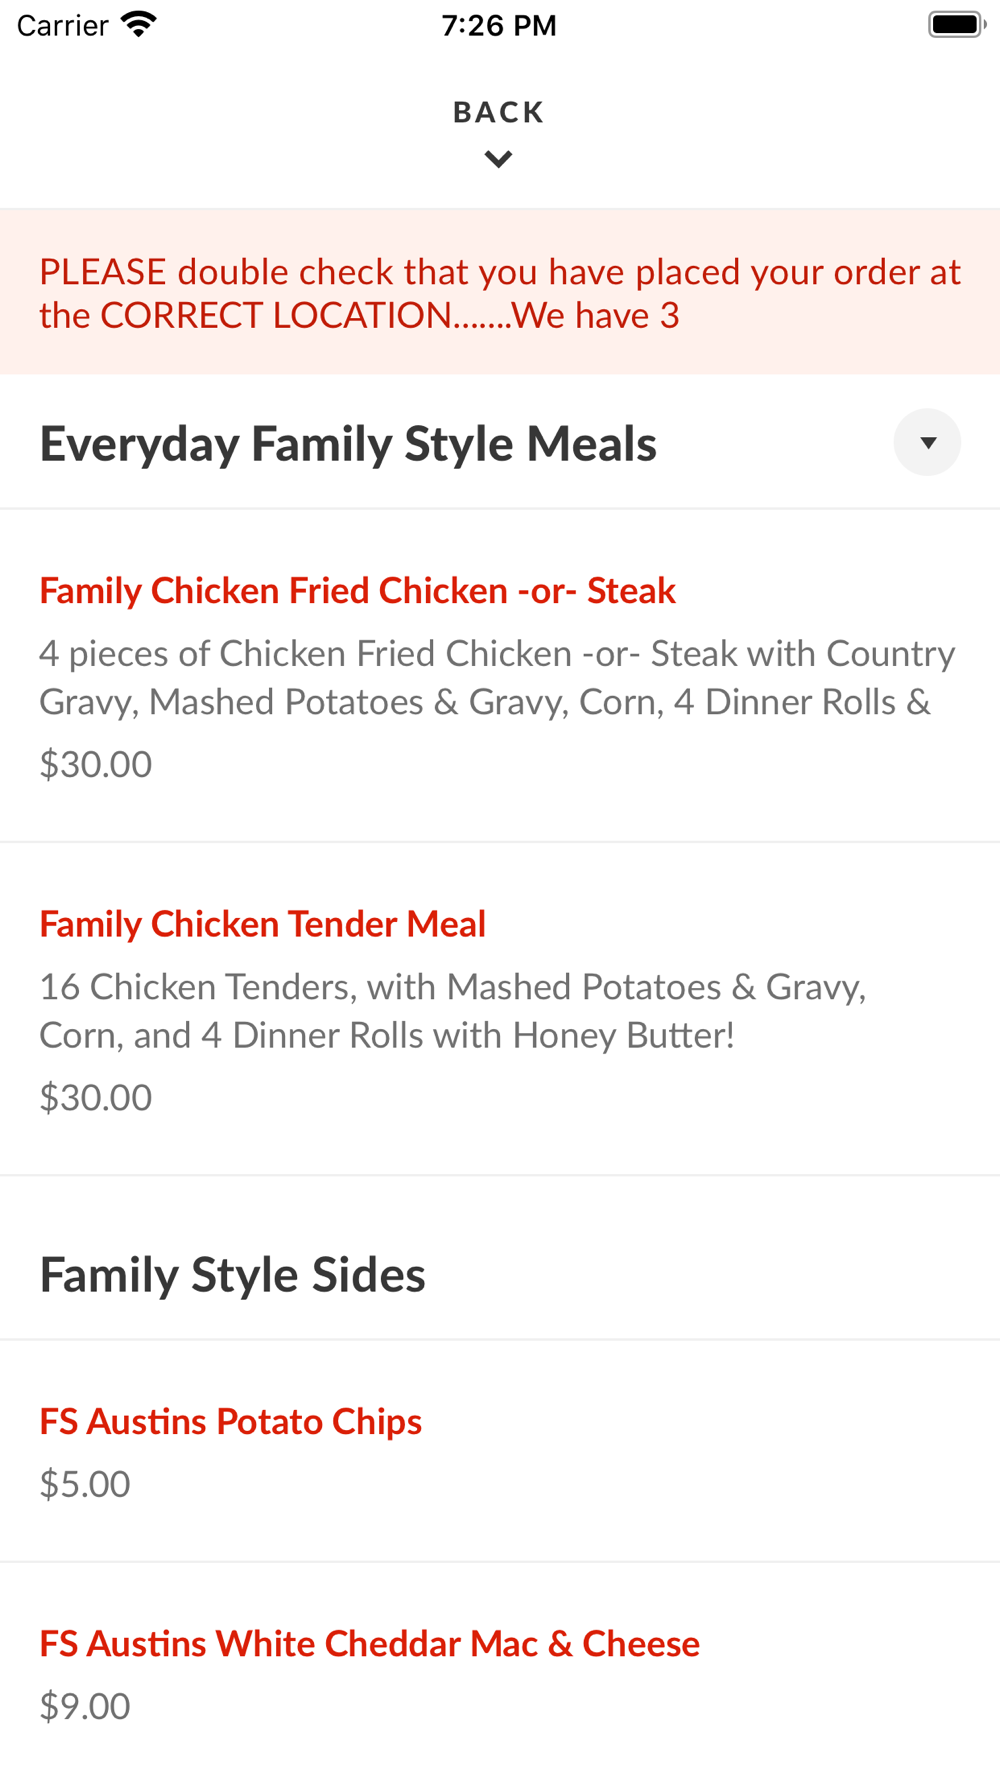1000x1778 pixels.
Task: Tap the $9.00 Mac & Cheese price
Action: (x=85, y=1706)
